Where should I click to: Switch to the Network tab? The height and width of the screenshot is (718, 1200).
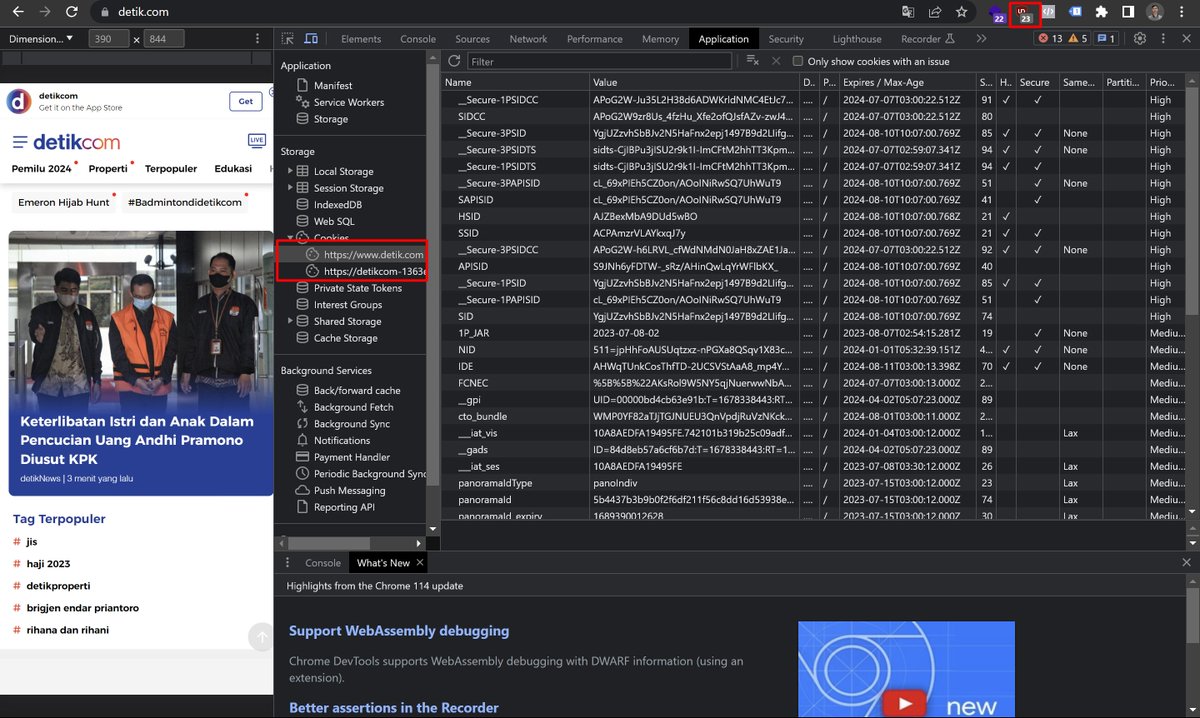(528, 39)
